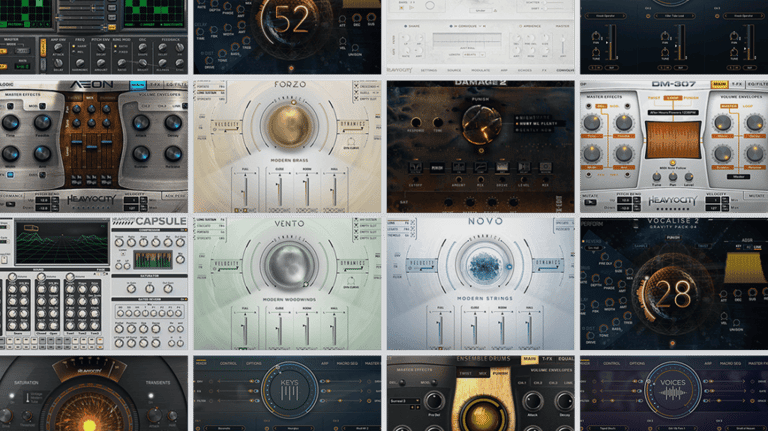This screenshot has height=431, width=768.
Task: Click the NOVO blue strings orb
Action: [484, 265]
